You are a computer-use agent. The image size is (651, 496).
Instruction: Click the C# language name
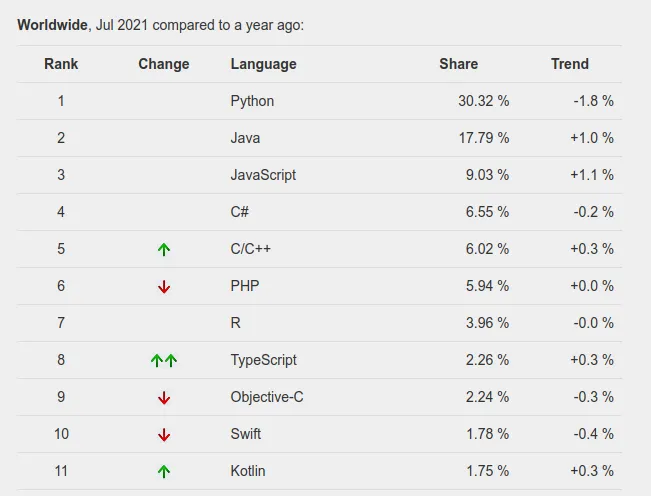(x=240, y=212)
